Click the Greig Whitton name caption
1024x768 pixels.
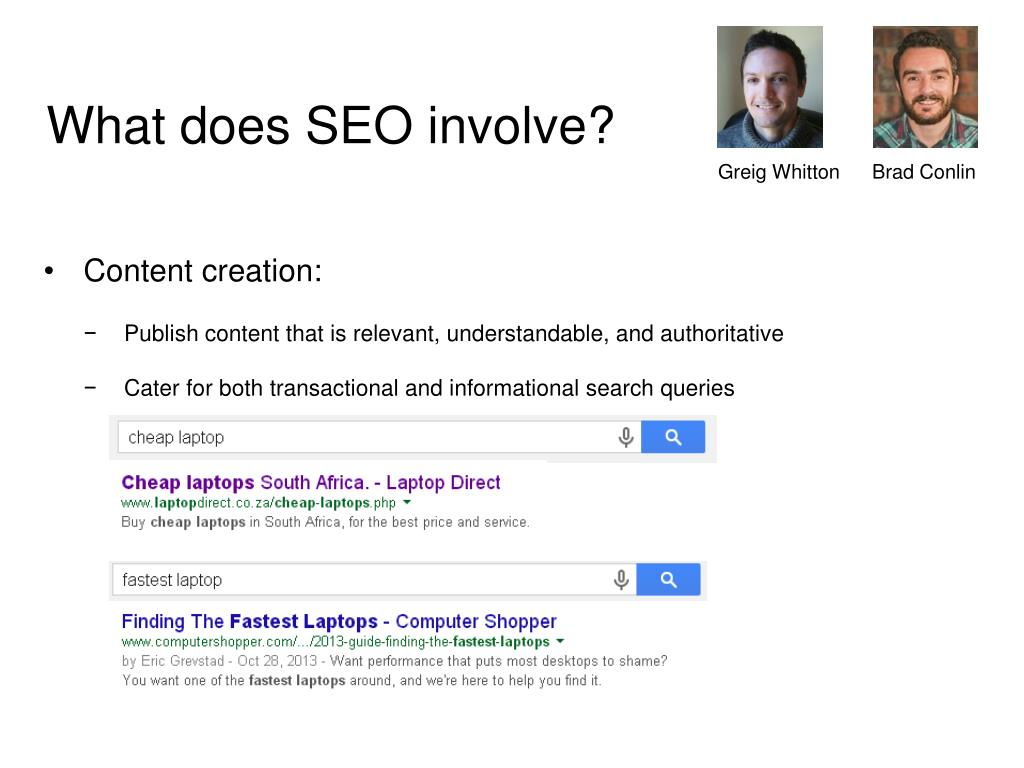(x=778, y=172)
